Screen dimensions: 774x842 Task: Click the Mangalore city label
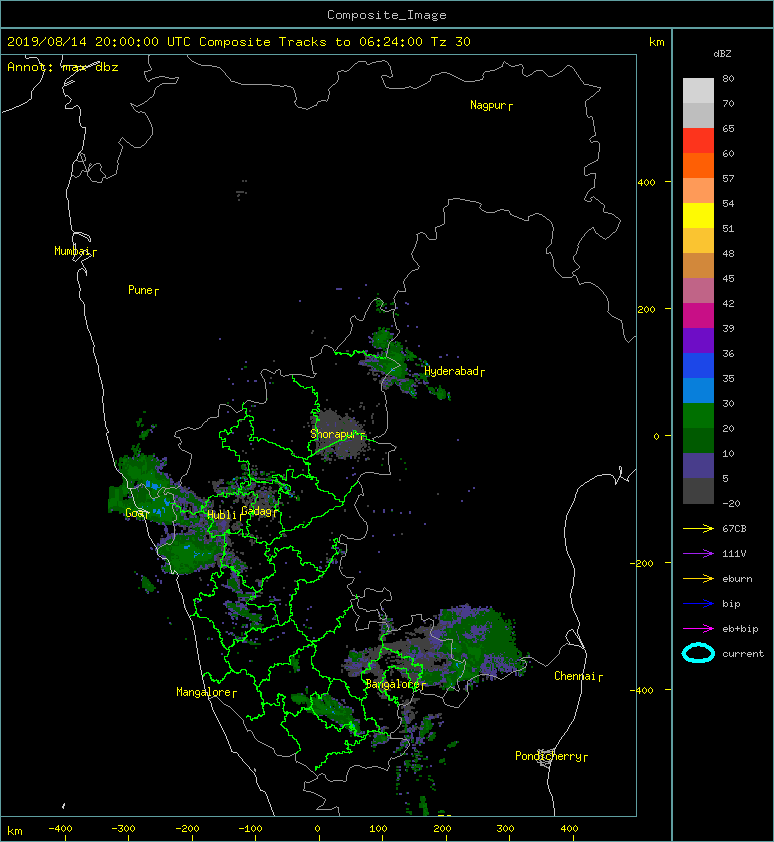point(206,692)
